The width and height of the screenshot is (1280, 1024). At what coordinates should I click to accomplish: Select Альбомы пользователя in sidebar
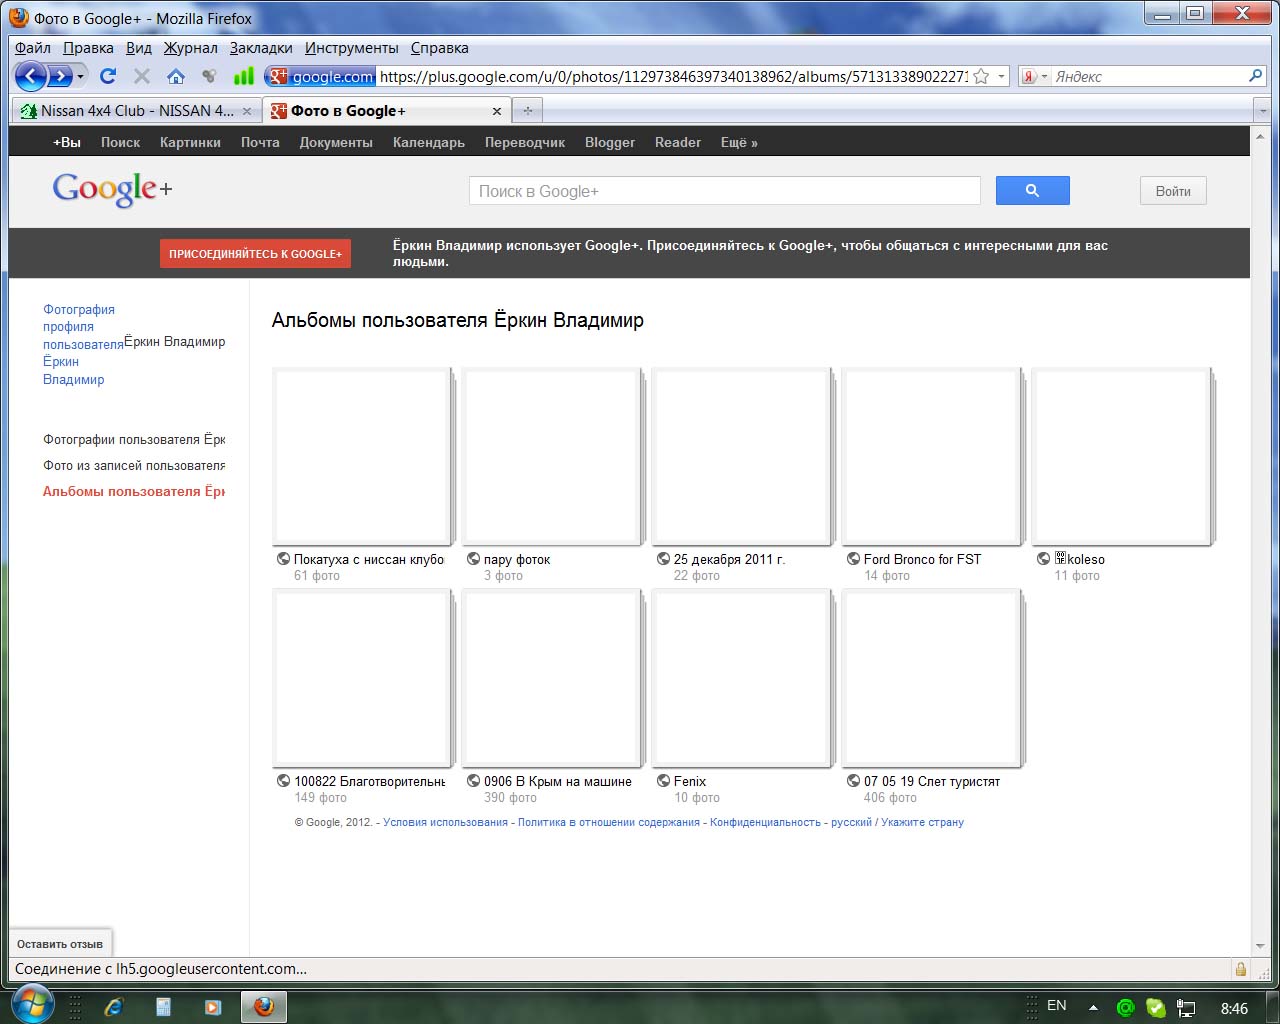click(x=134, y=491)
